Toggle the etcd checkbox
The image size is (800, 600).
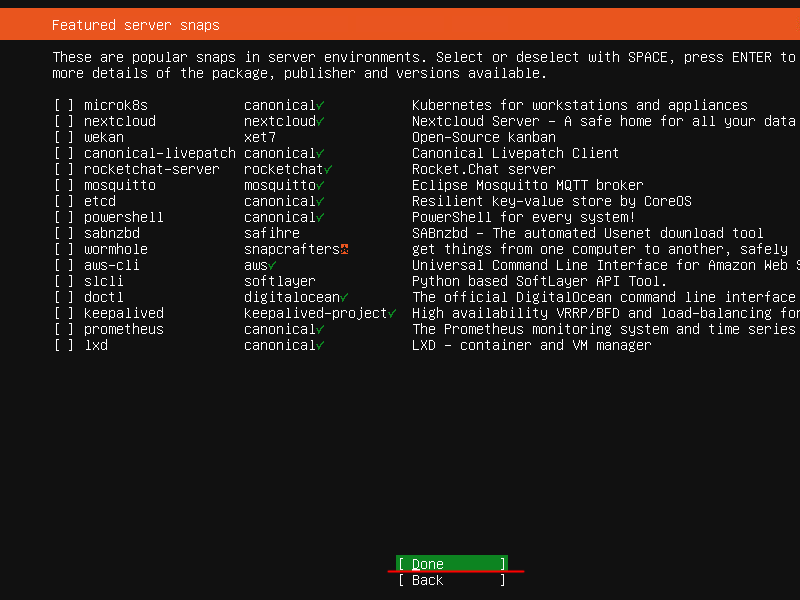pos(64,201)
